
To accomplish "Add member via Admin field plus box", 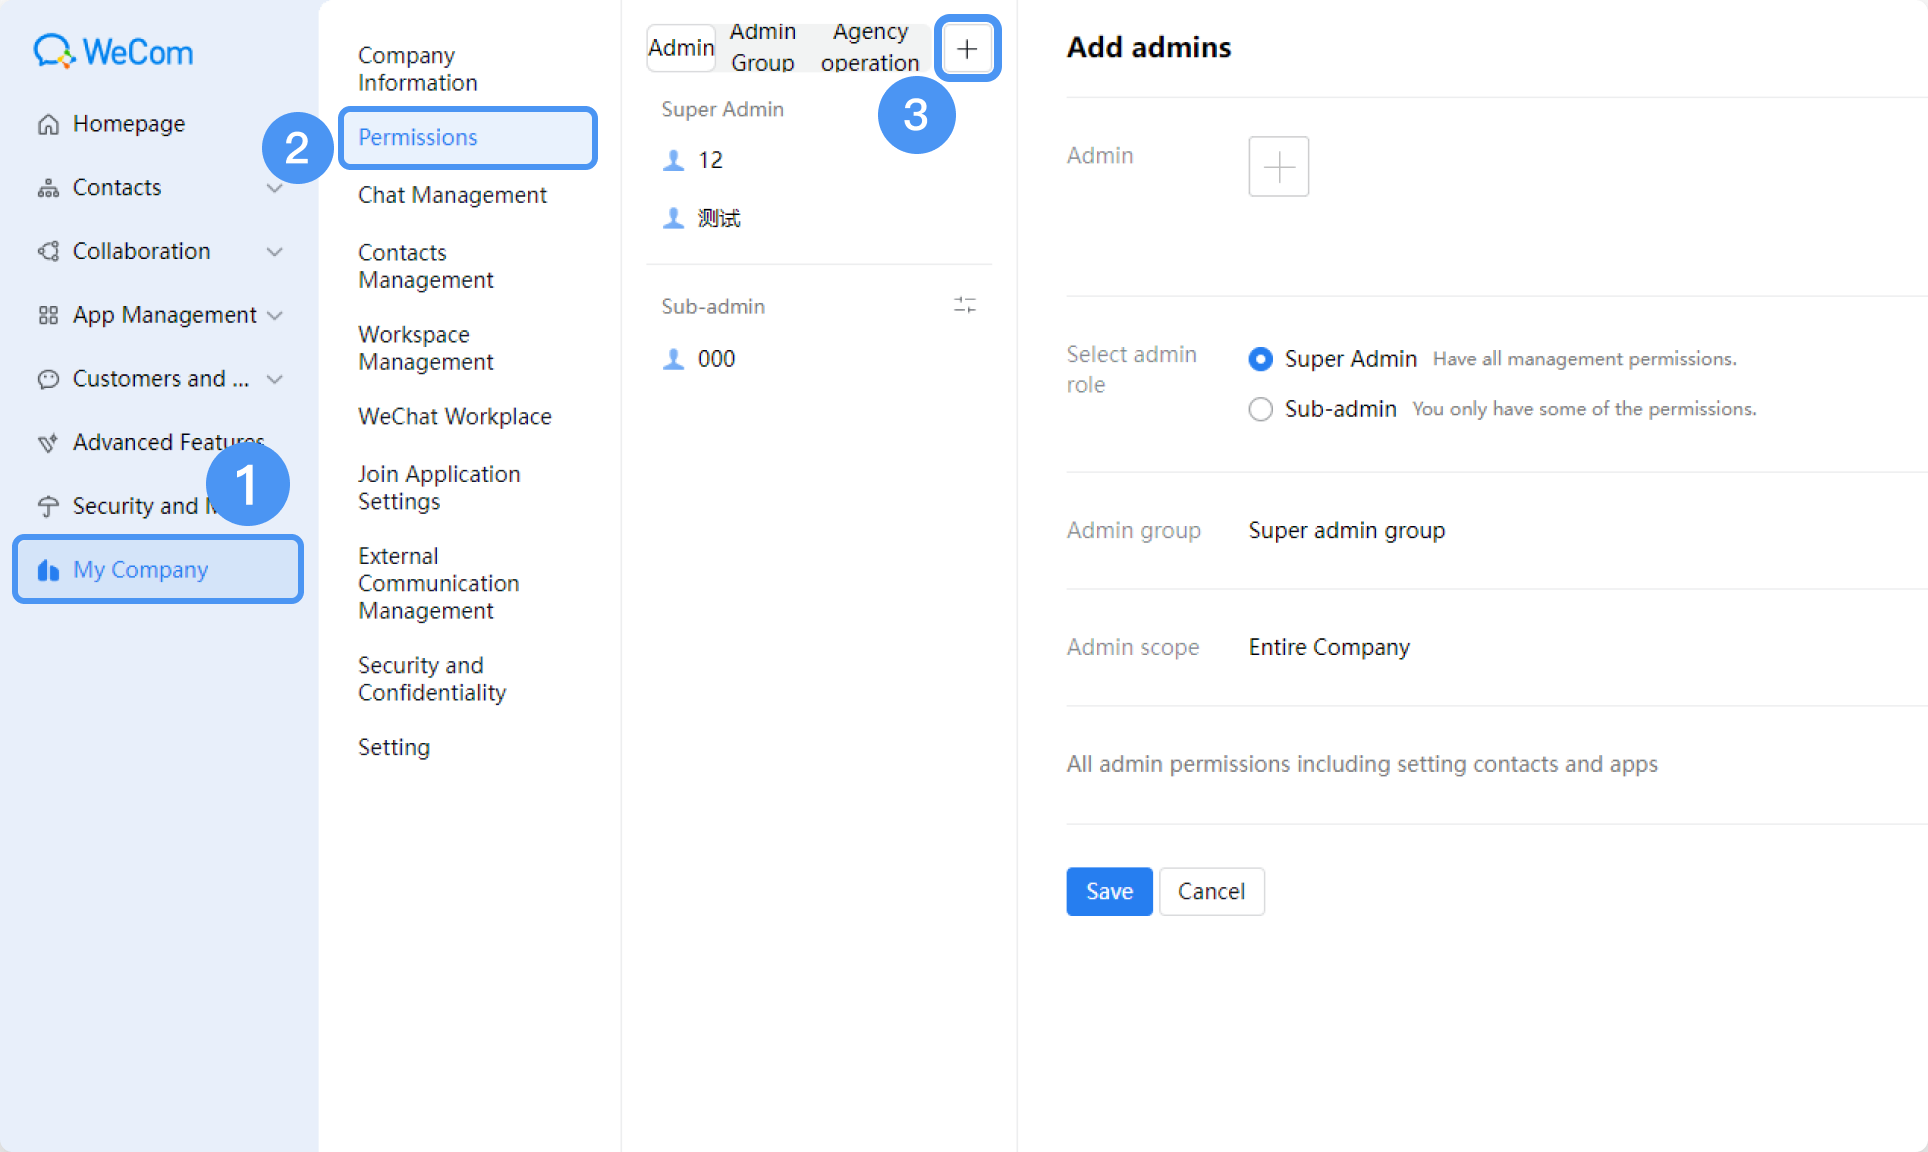I will tap(1279, 166).
